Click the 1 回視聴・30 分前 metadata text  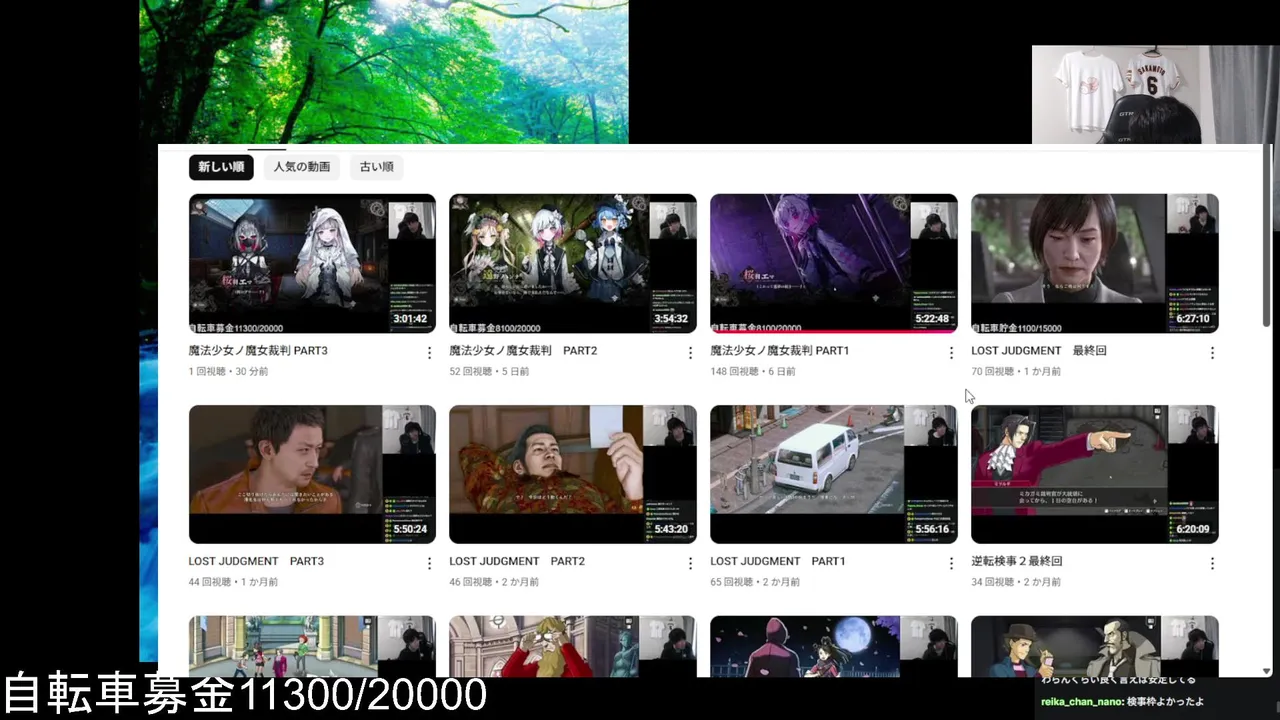(228, 371)
